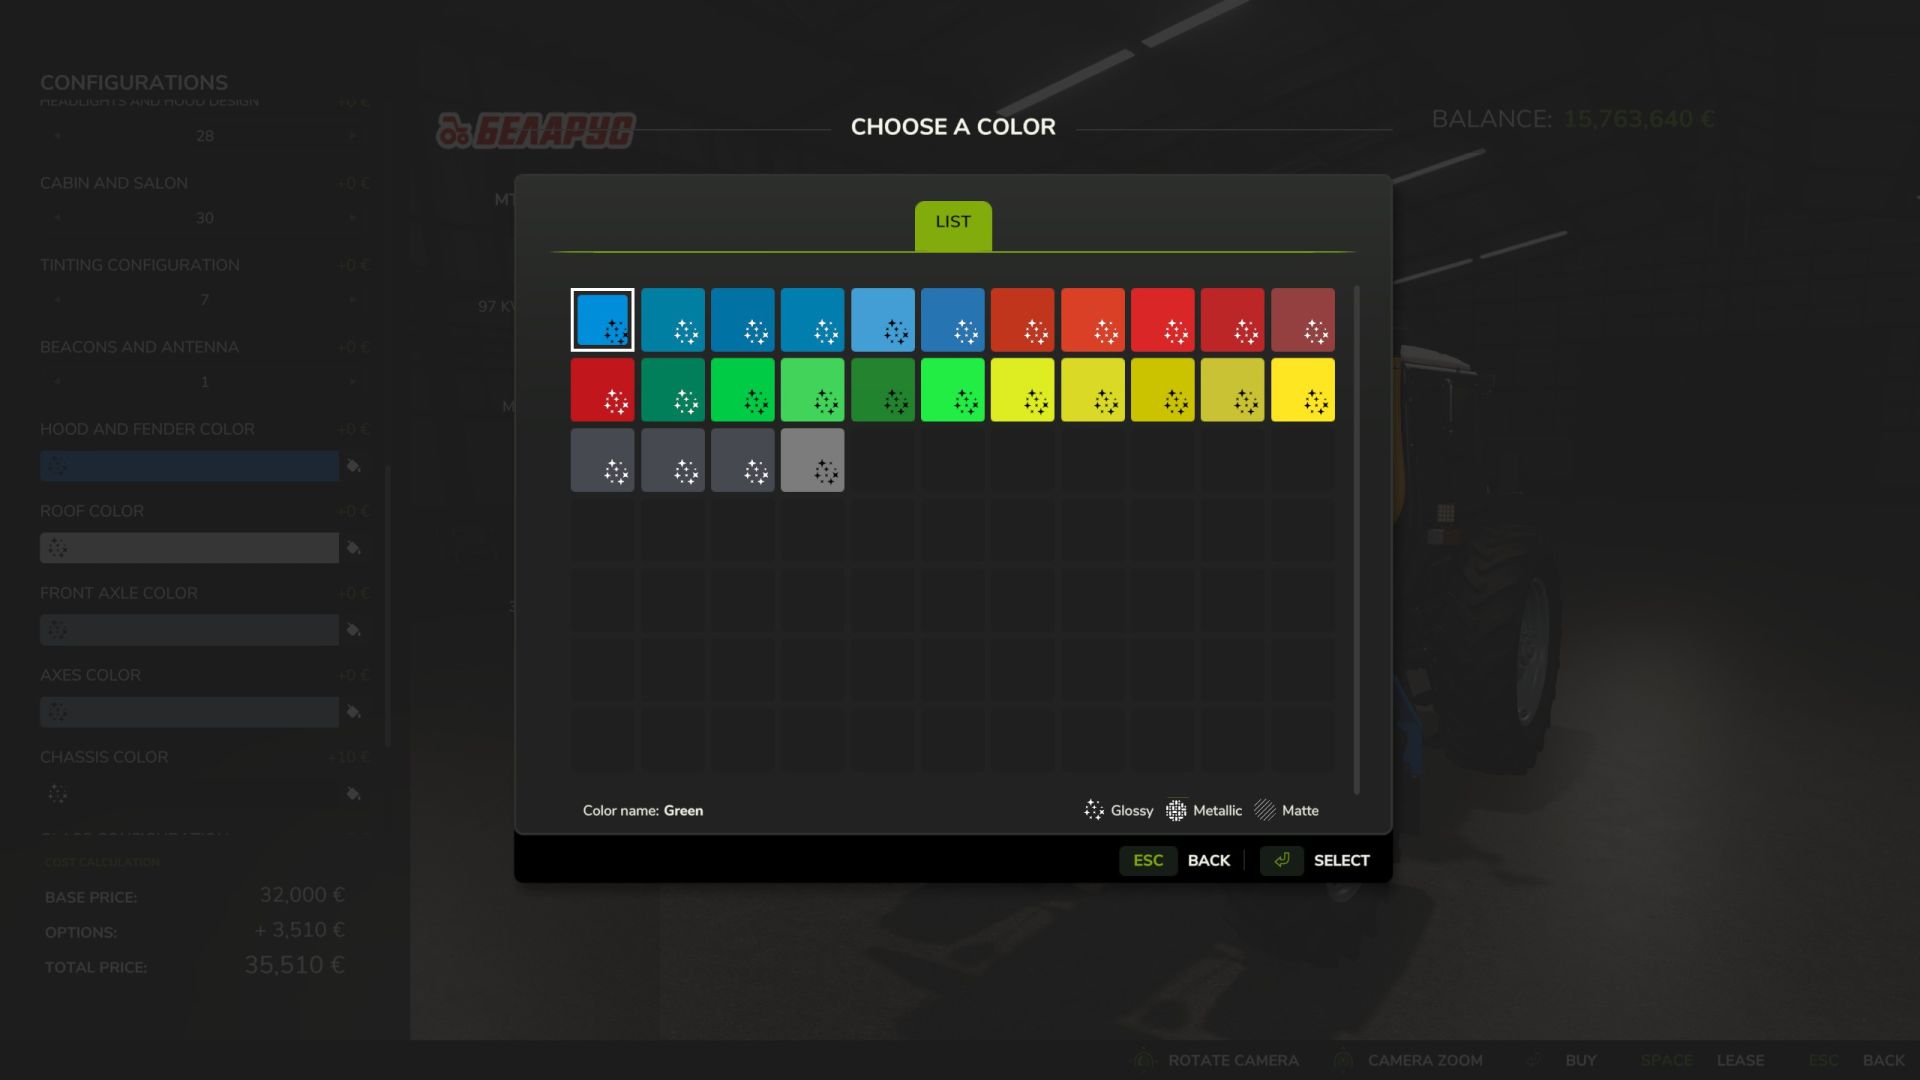Pick the bright yellow swatch ending row two
This screenshot has height=1080, width=1920.
click(x=1303, y=390)
